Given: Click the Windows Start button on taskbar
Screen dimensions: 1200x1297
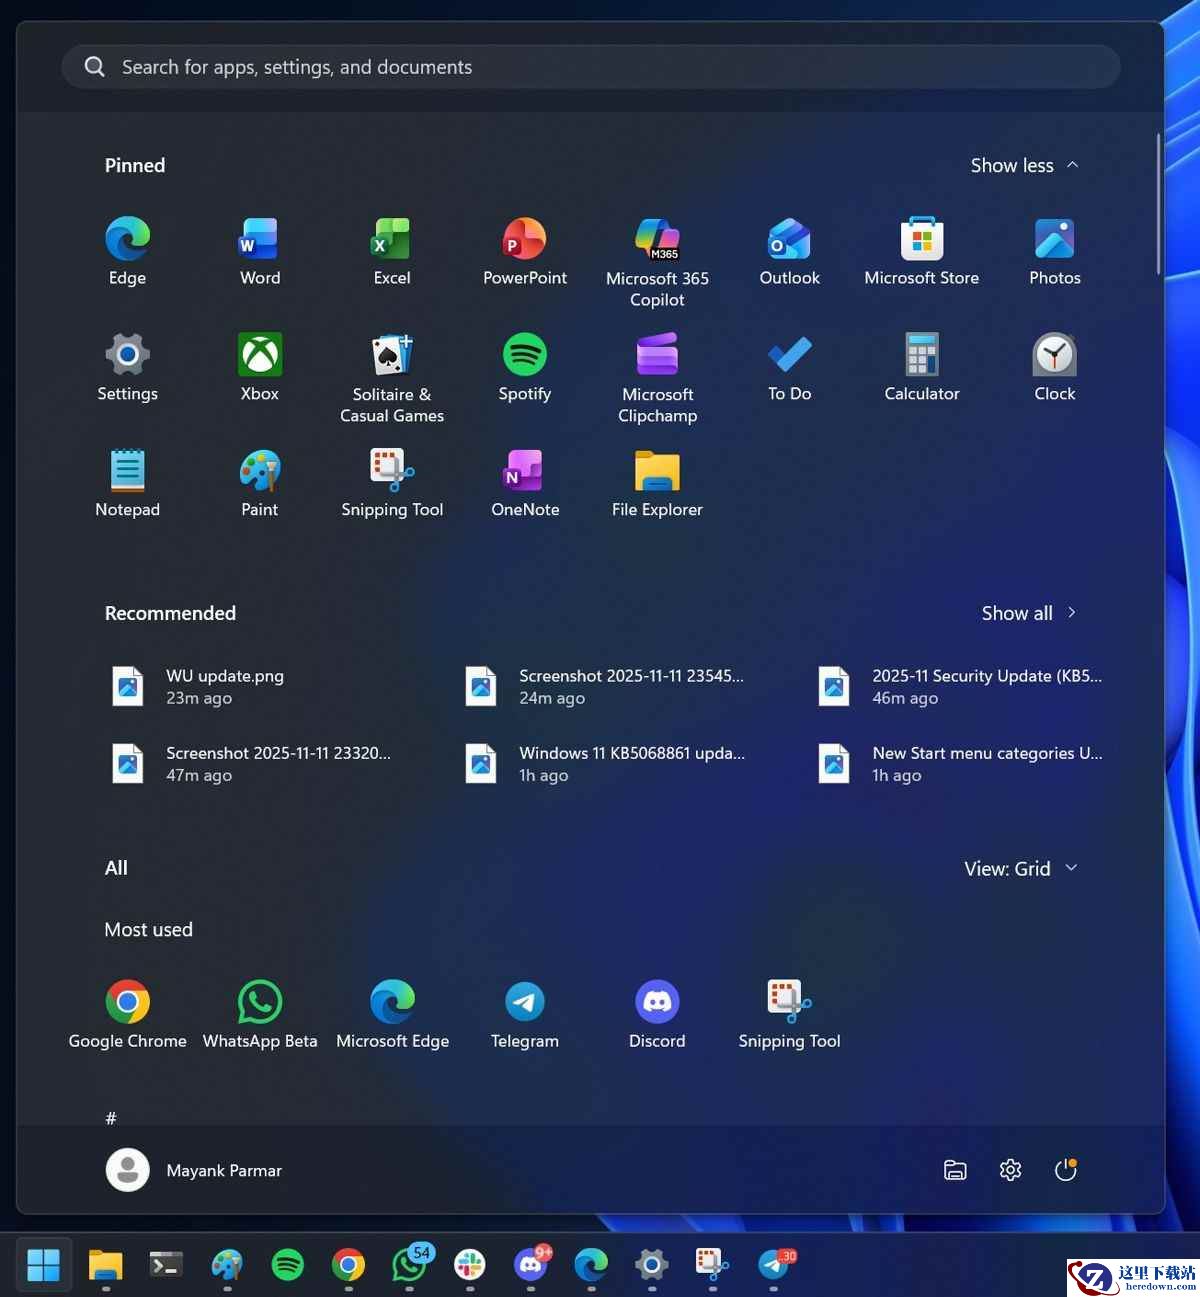Looking at the screenshot, I should [x=44, y=1266].
